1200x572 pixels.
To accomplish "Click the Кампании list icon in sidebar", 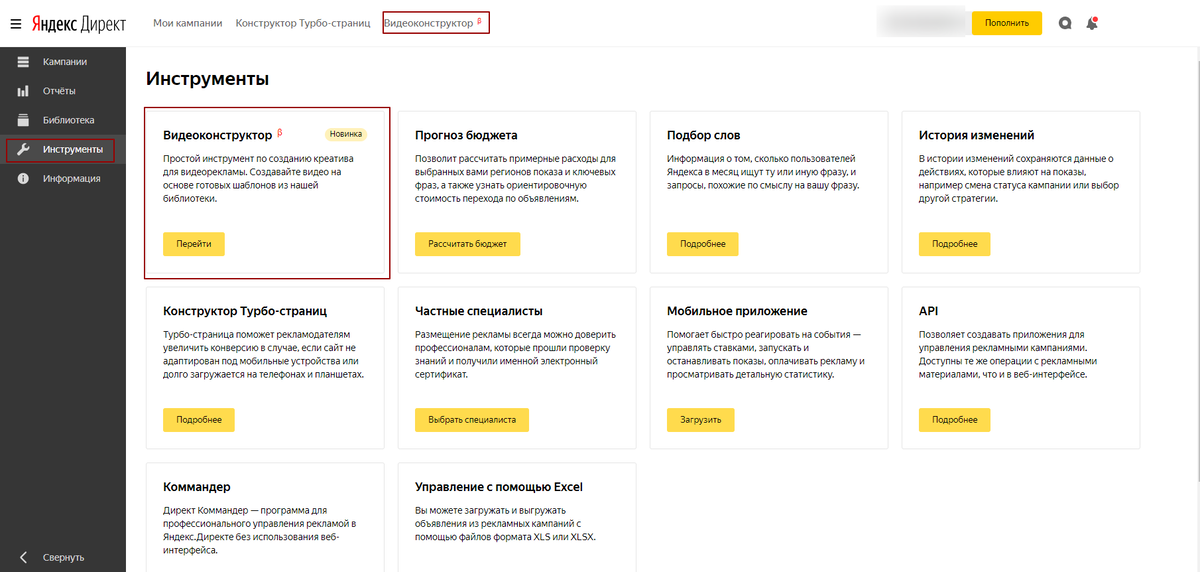I will [x=23, y=62].
